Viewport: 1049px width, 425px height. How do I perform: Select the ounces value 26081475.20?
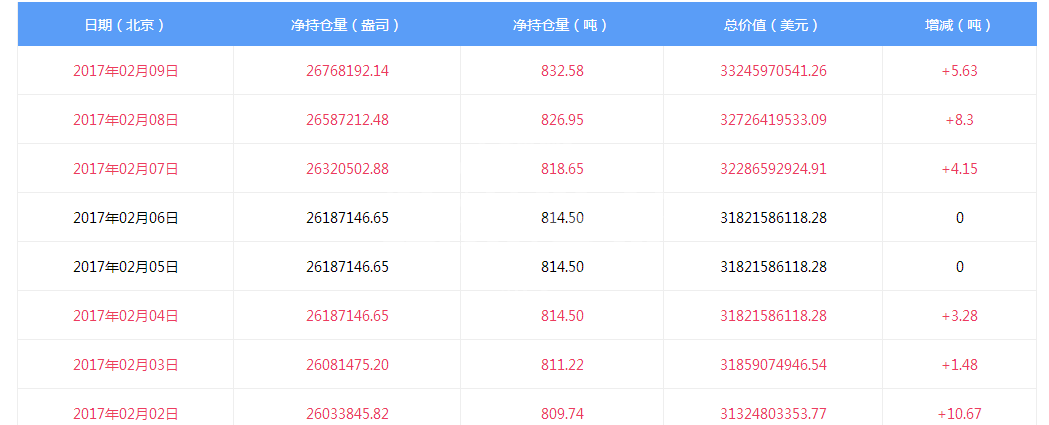(347, 365)
